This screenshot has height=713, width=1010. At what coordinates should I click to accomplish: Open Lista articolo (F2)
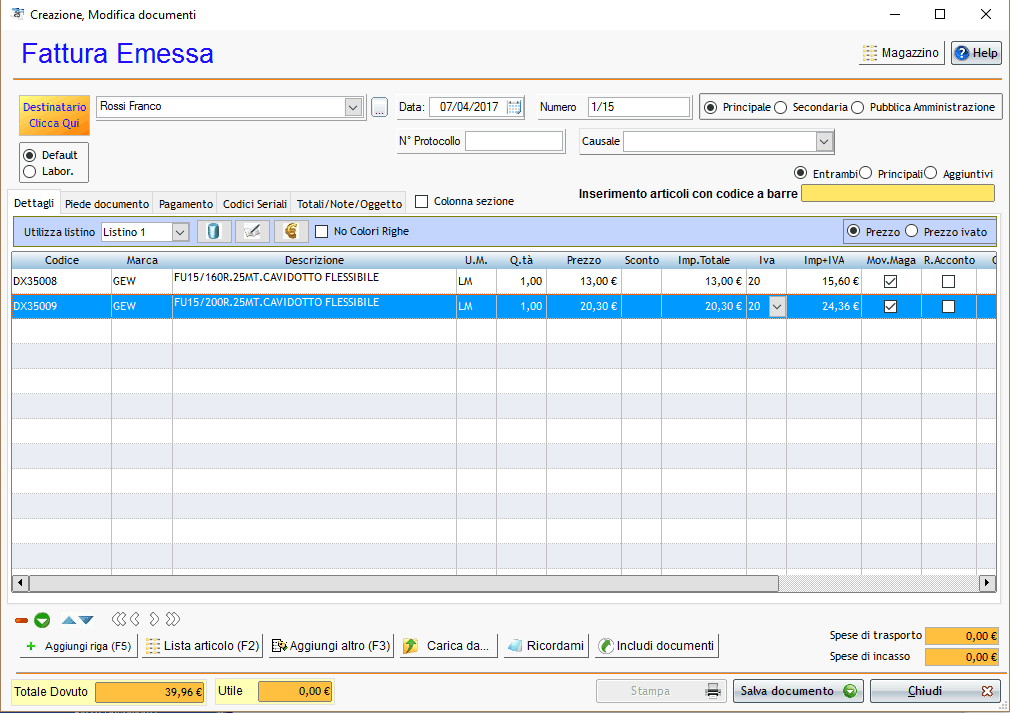point(203,646)
